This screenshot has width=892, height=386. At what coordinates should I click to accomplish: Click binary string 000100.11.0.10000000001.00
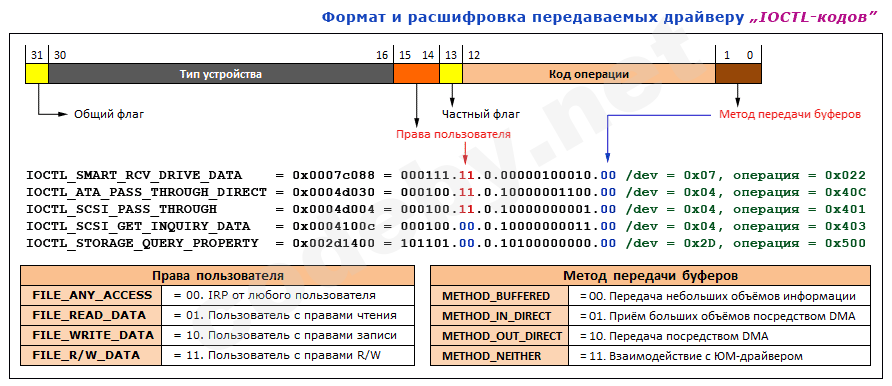(x=508, y=209)
